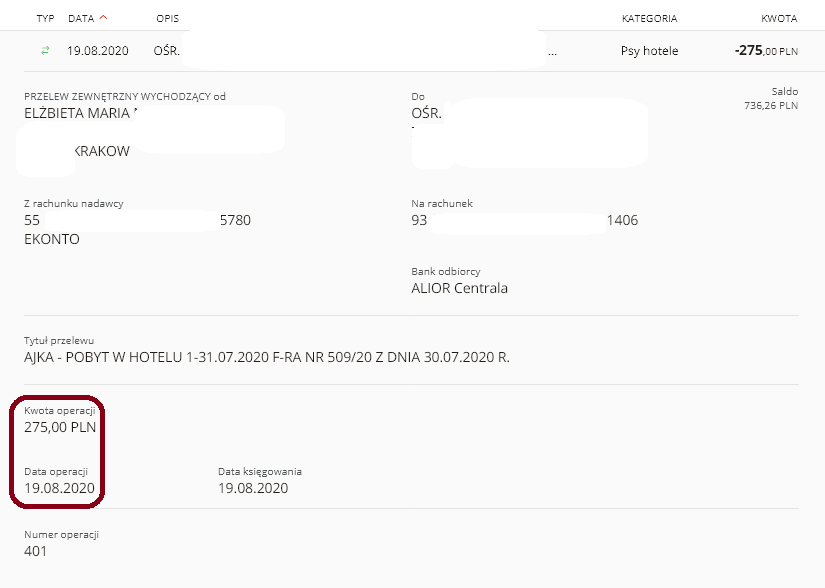
Task: Select the Kwota operacji 275,00 PLN value
Action: tap(60, 427)
